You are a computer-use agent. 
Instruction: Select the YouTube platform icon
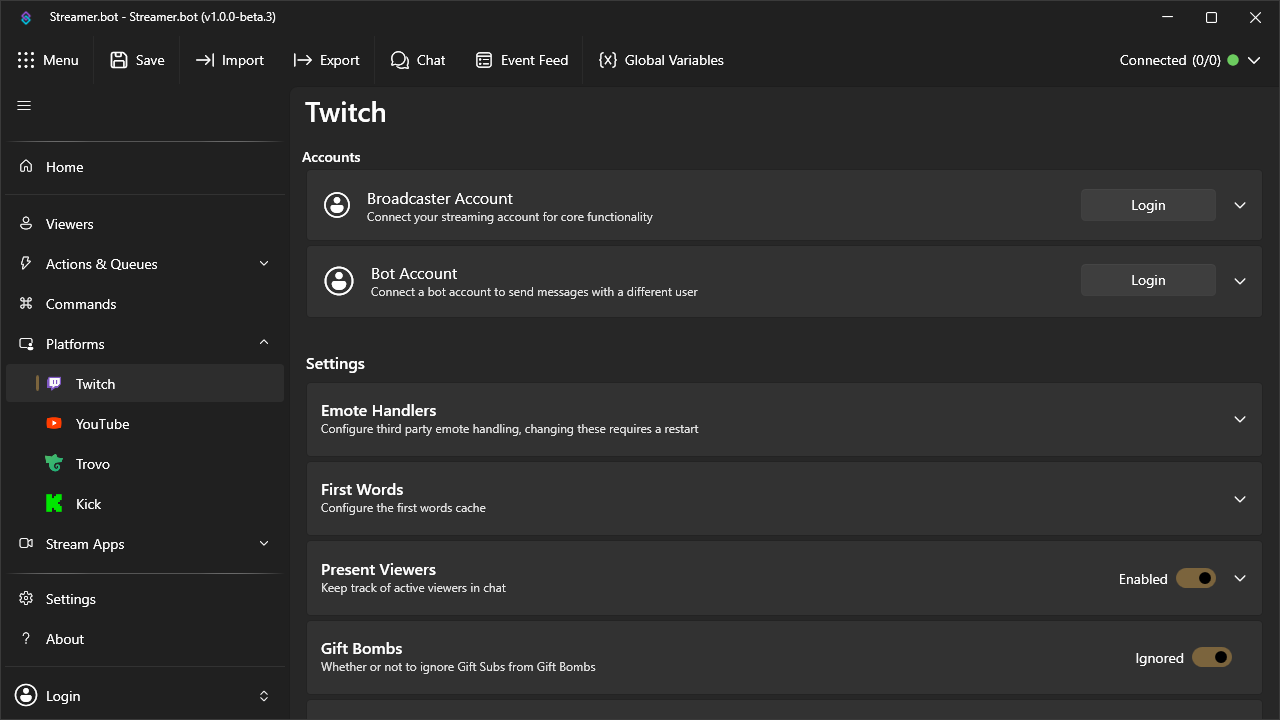53,423
